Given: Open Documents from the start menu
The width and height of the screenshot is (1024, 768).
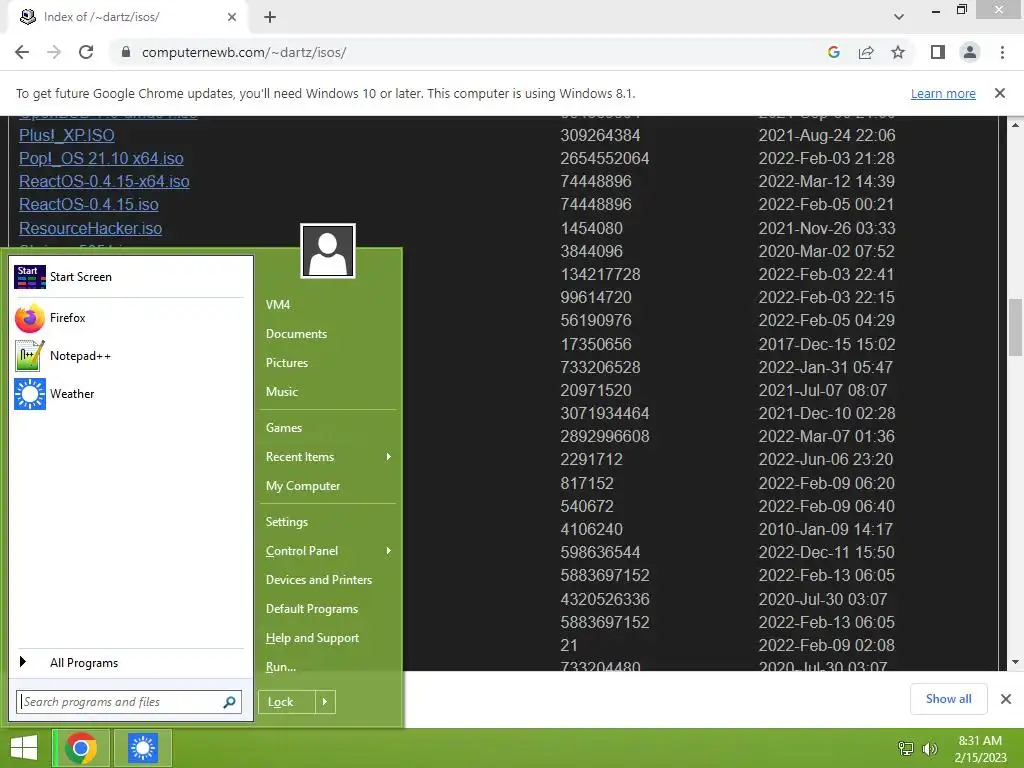Looking at the screenshot, I should (x=296, y=334).
